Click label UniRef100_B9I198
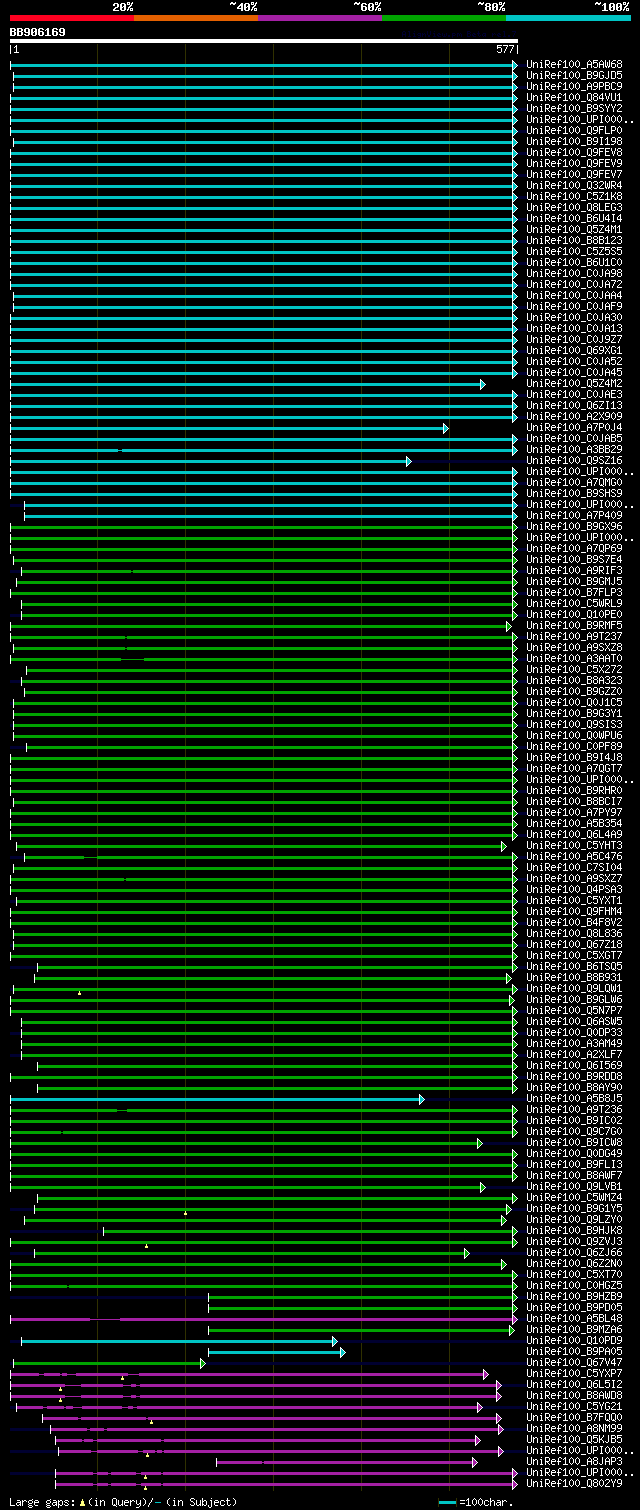Viewport: 640px width, 1510px height. (x=574, y=141)
